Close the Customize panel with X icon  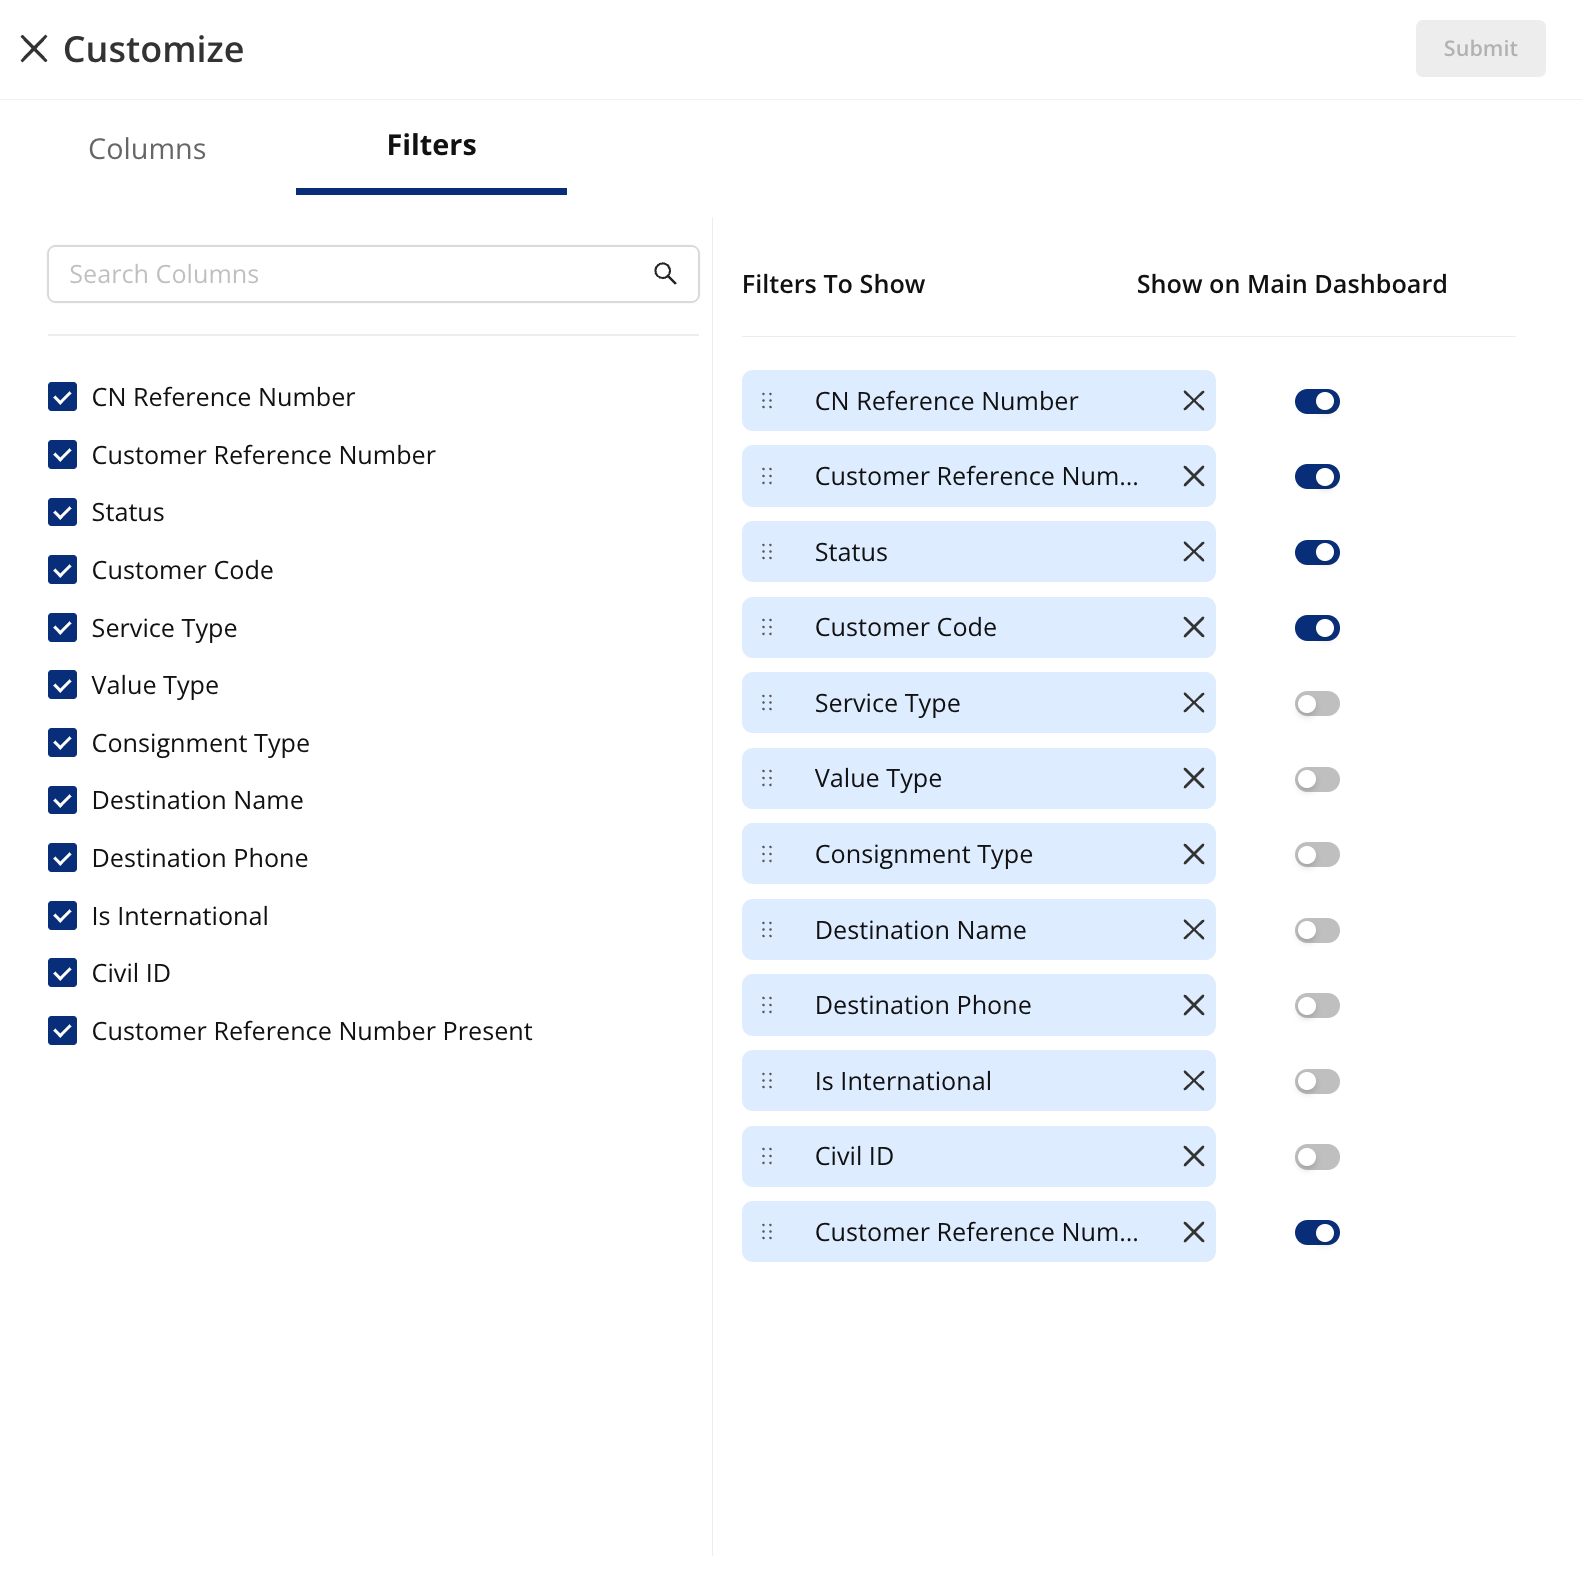(34, 49)
